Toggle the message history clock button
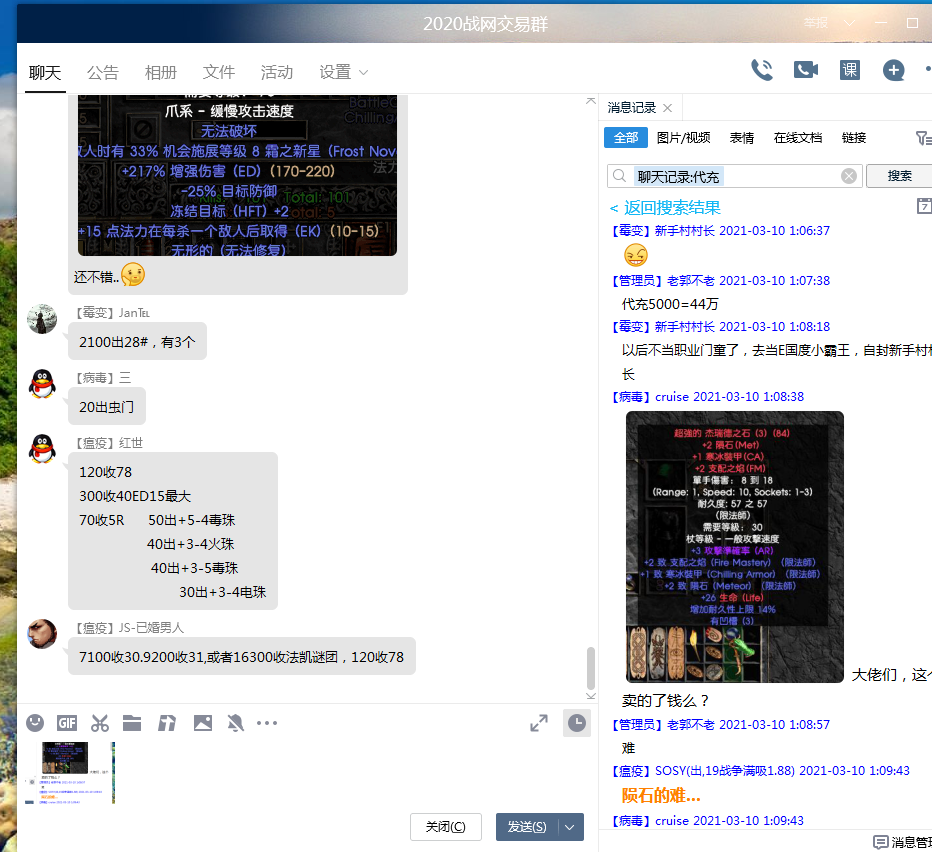932x852 pixels. click(576, 723)
